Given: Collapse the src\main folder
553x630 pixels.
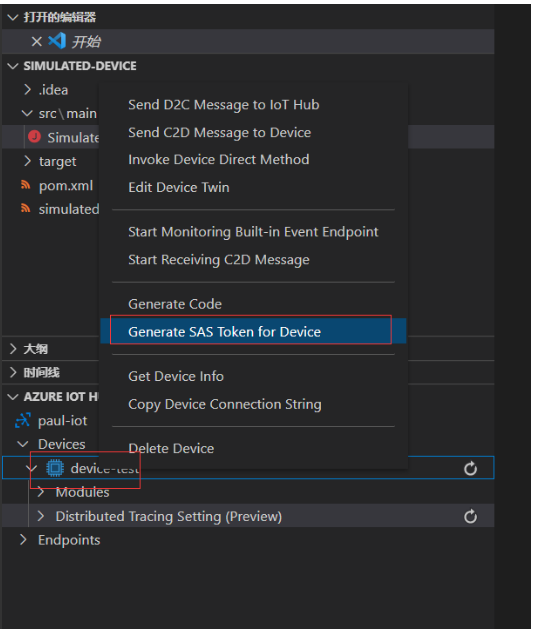Looking at the screenshot, I should (27, 113).
